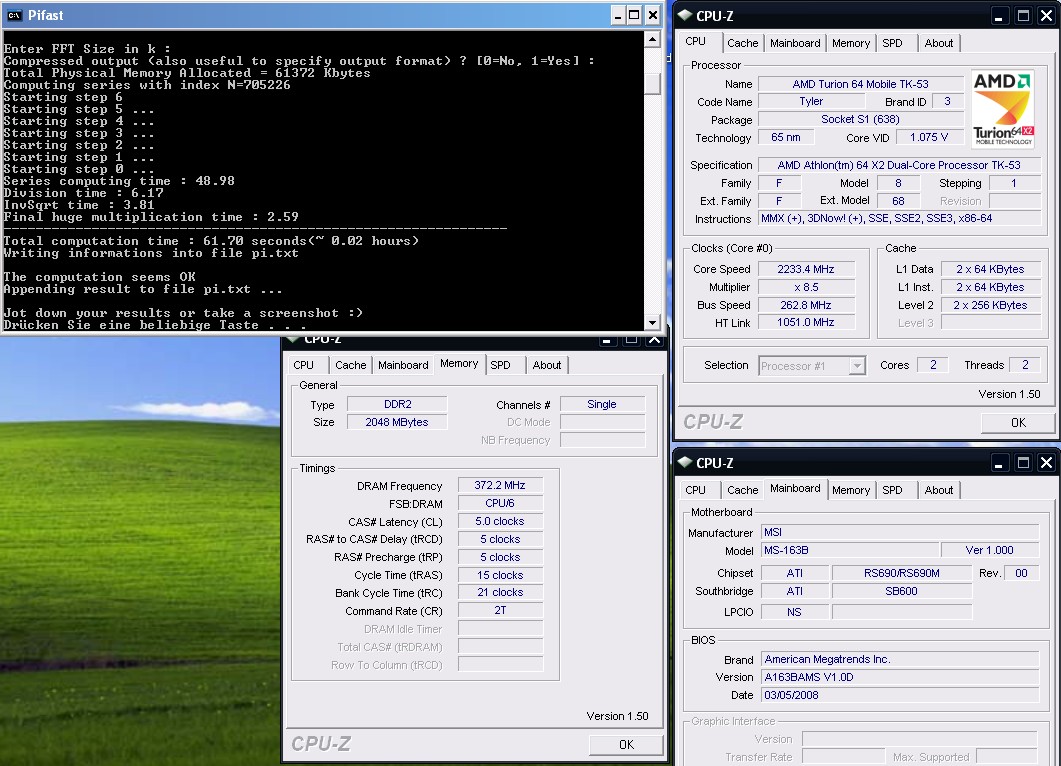Click the AMD Turion 64 X2 logo
The height and width of the screenshot is (766, 1061).
[x=1003, y=108]
